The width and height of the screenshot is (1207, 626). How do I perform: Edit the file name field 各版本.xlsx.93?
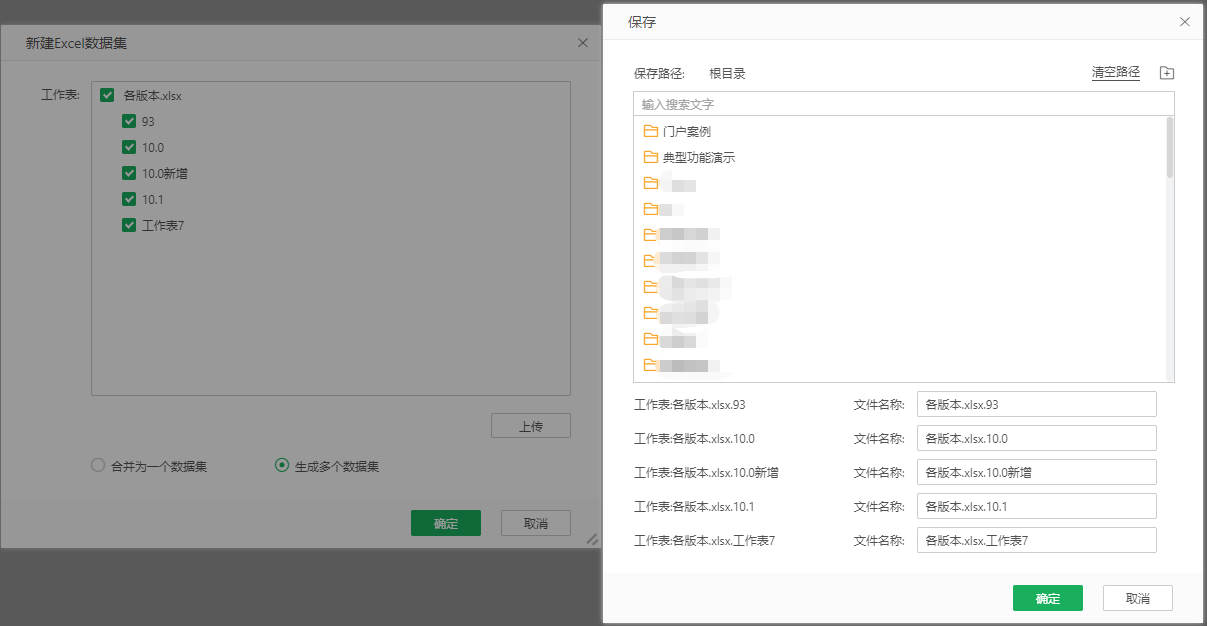point(1037,404)
